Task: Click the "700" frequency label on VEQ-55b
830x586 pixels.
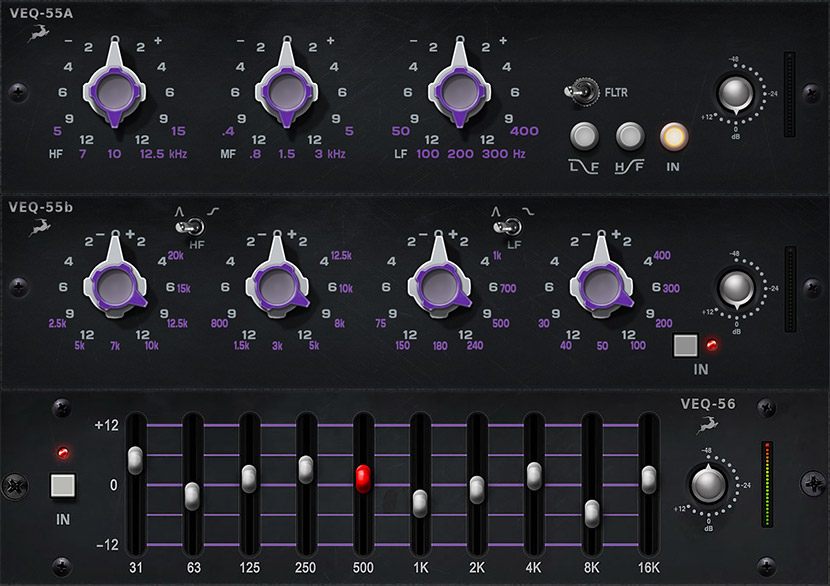Action: point(508,289)
